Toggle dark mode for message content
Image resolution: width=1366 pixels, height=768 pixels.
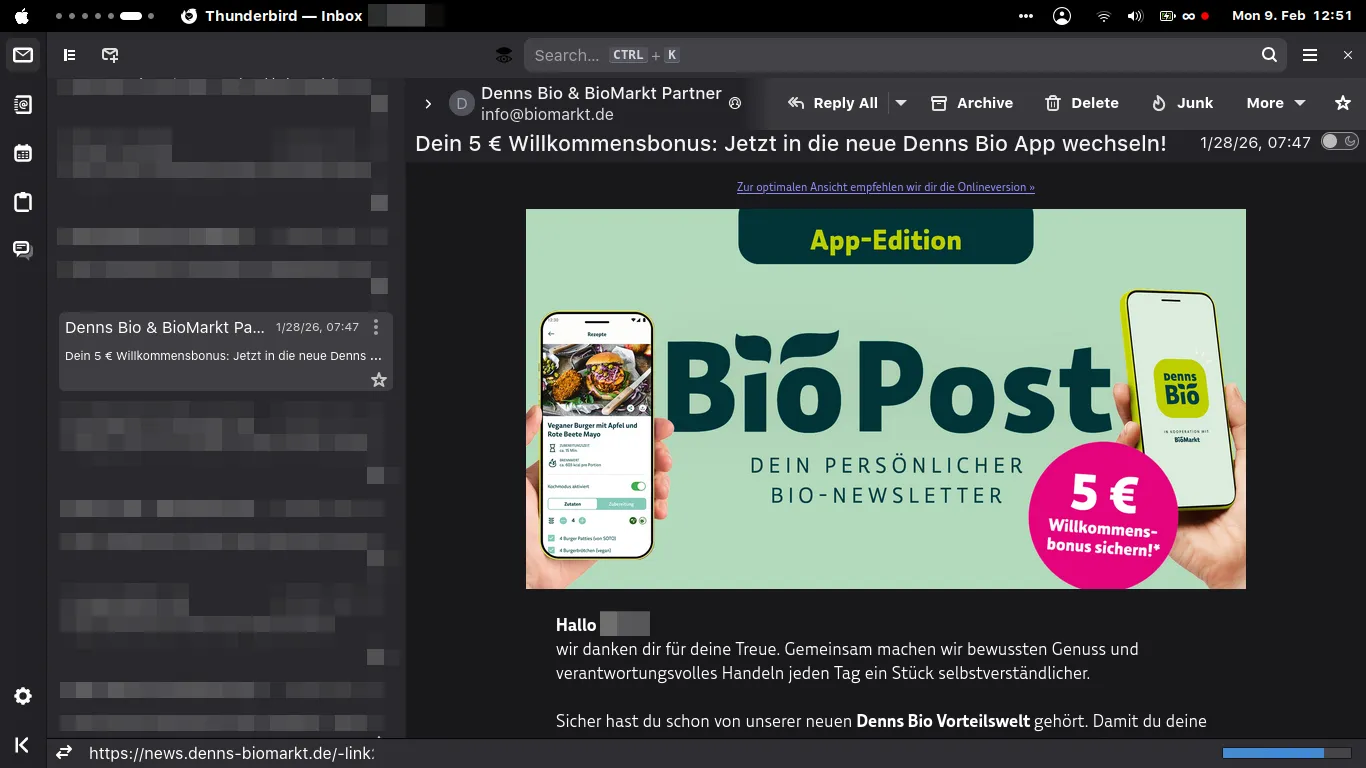[x=1339, y=142]
